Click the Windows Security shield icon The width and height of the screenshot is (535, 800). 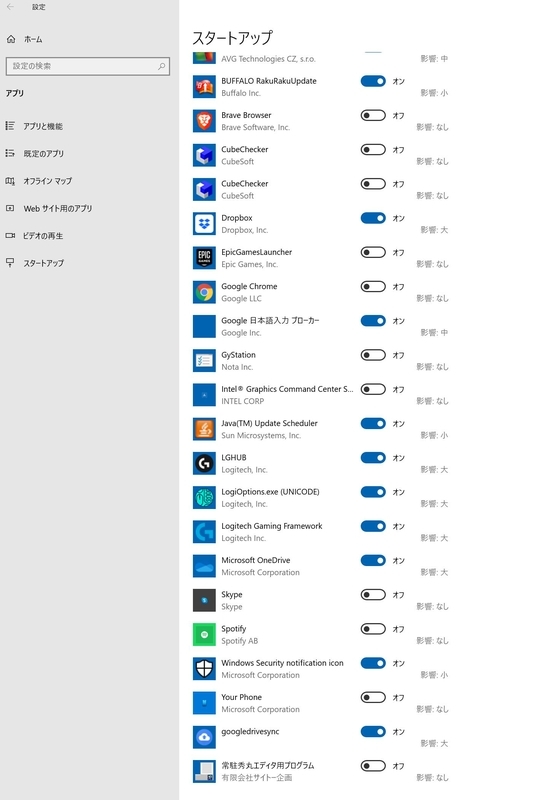204,668
